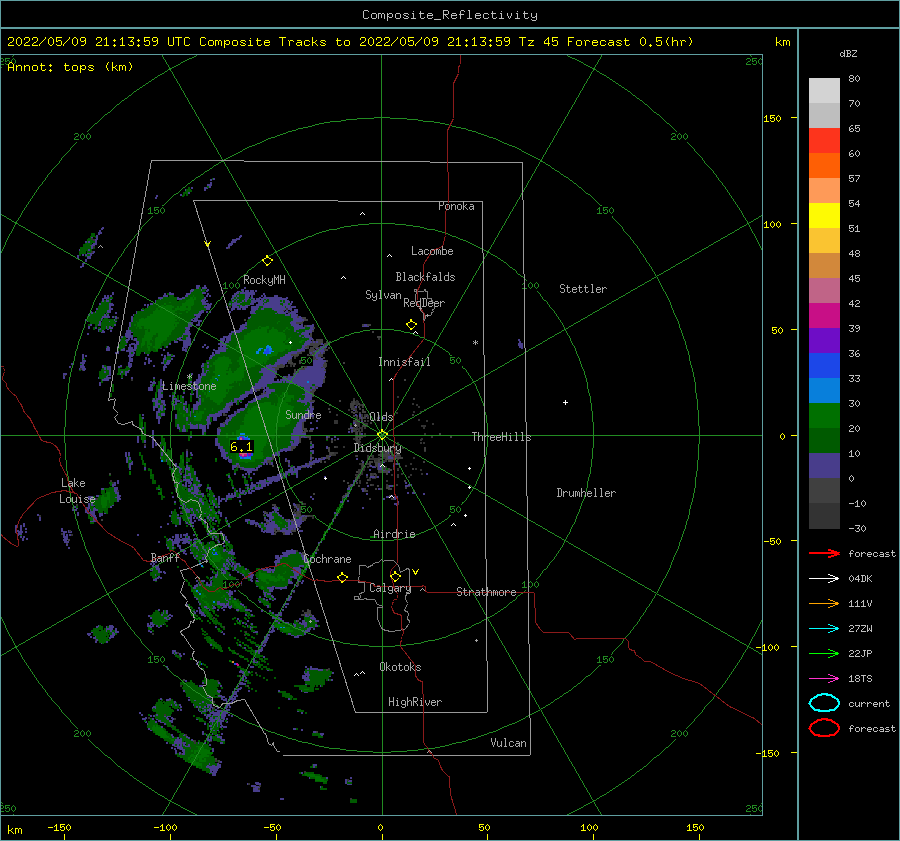
Task: Click yellow diamond marker below Cochrane
Action: [x=343, y=577]
